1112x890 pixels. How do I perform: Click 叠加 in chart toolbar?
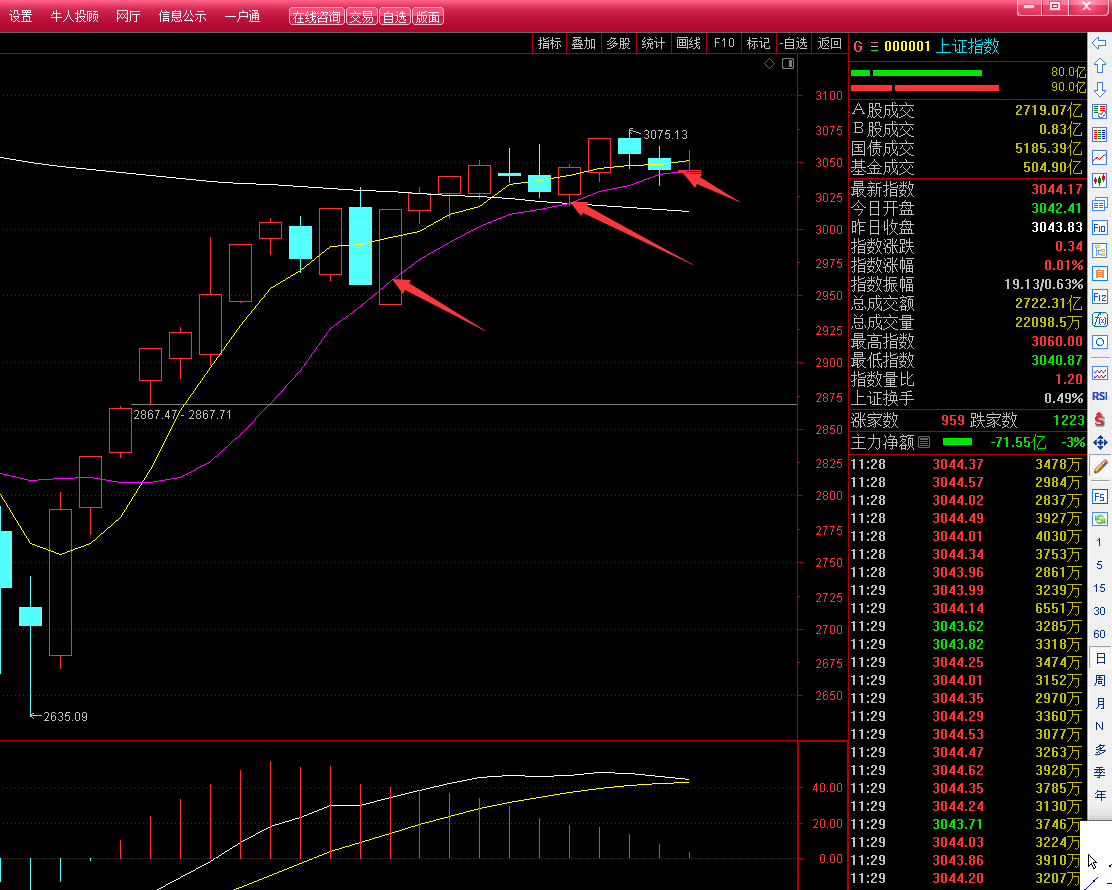[584, 43]
